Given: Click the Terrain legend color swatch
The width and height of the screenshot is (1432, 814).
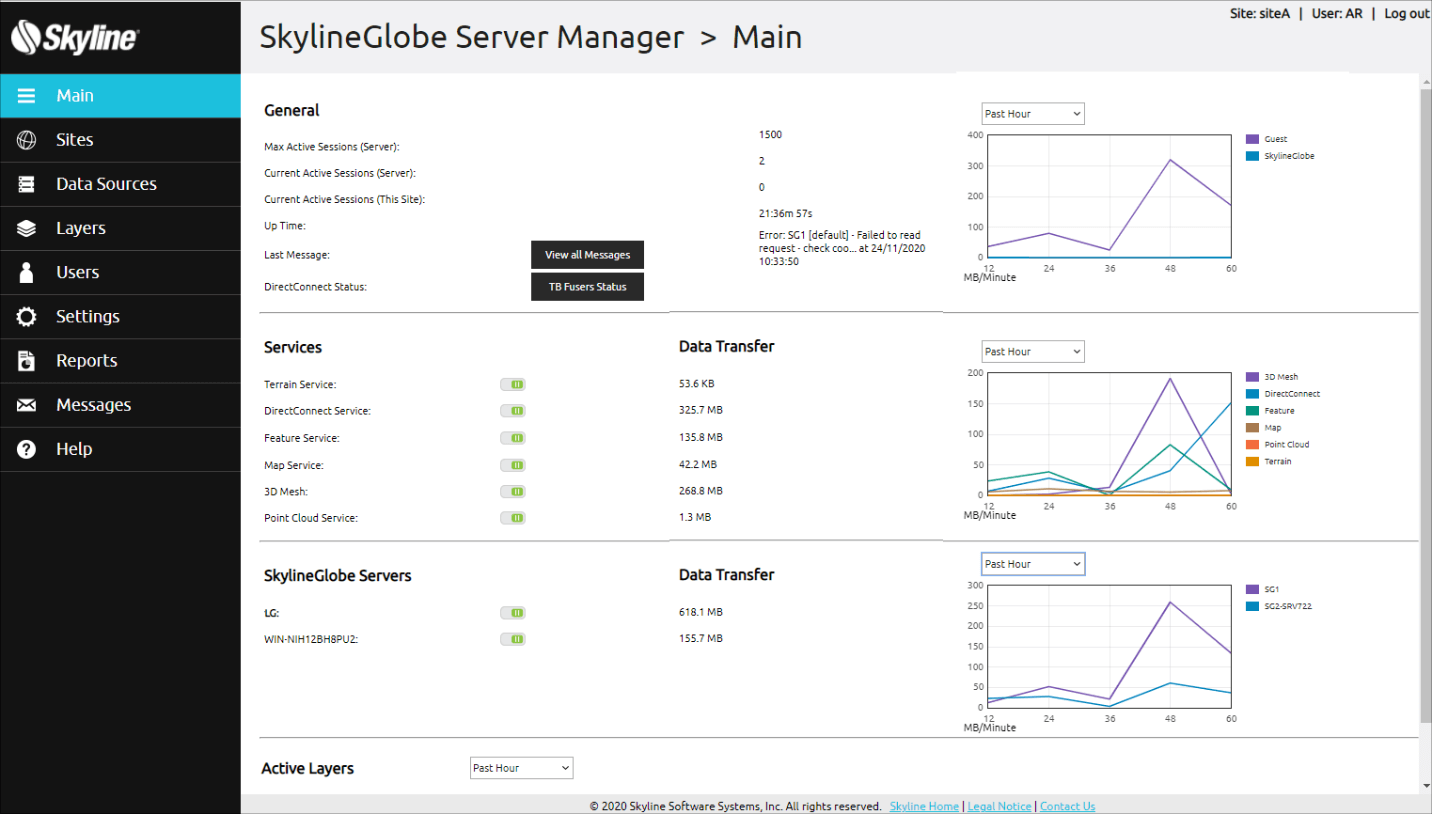Looking at the screenshot, I should pos(1252,462).
